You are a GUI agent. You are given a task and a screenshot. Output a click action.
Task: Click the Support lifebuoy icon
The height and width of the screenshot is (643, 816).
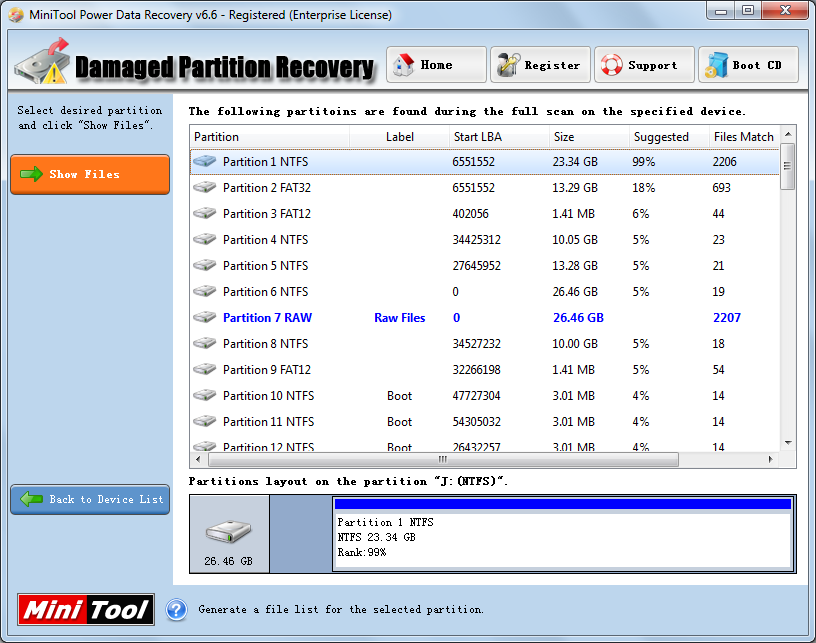(611, 65)
